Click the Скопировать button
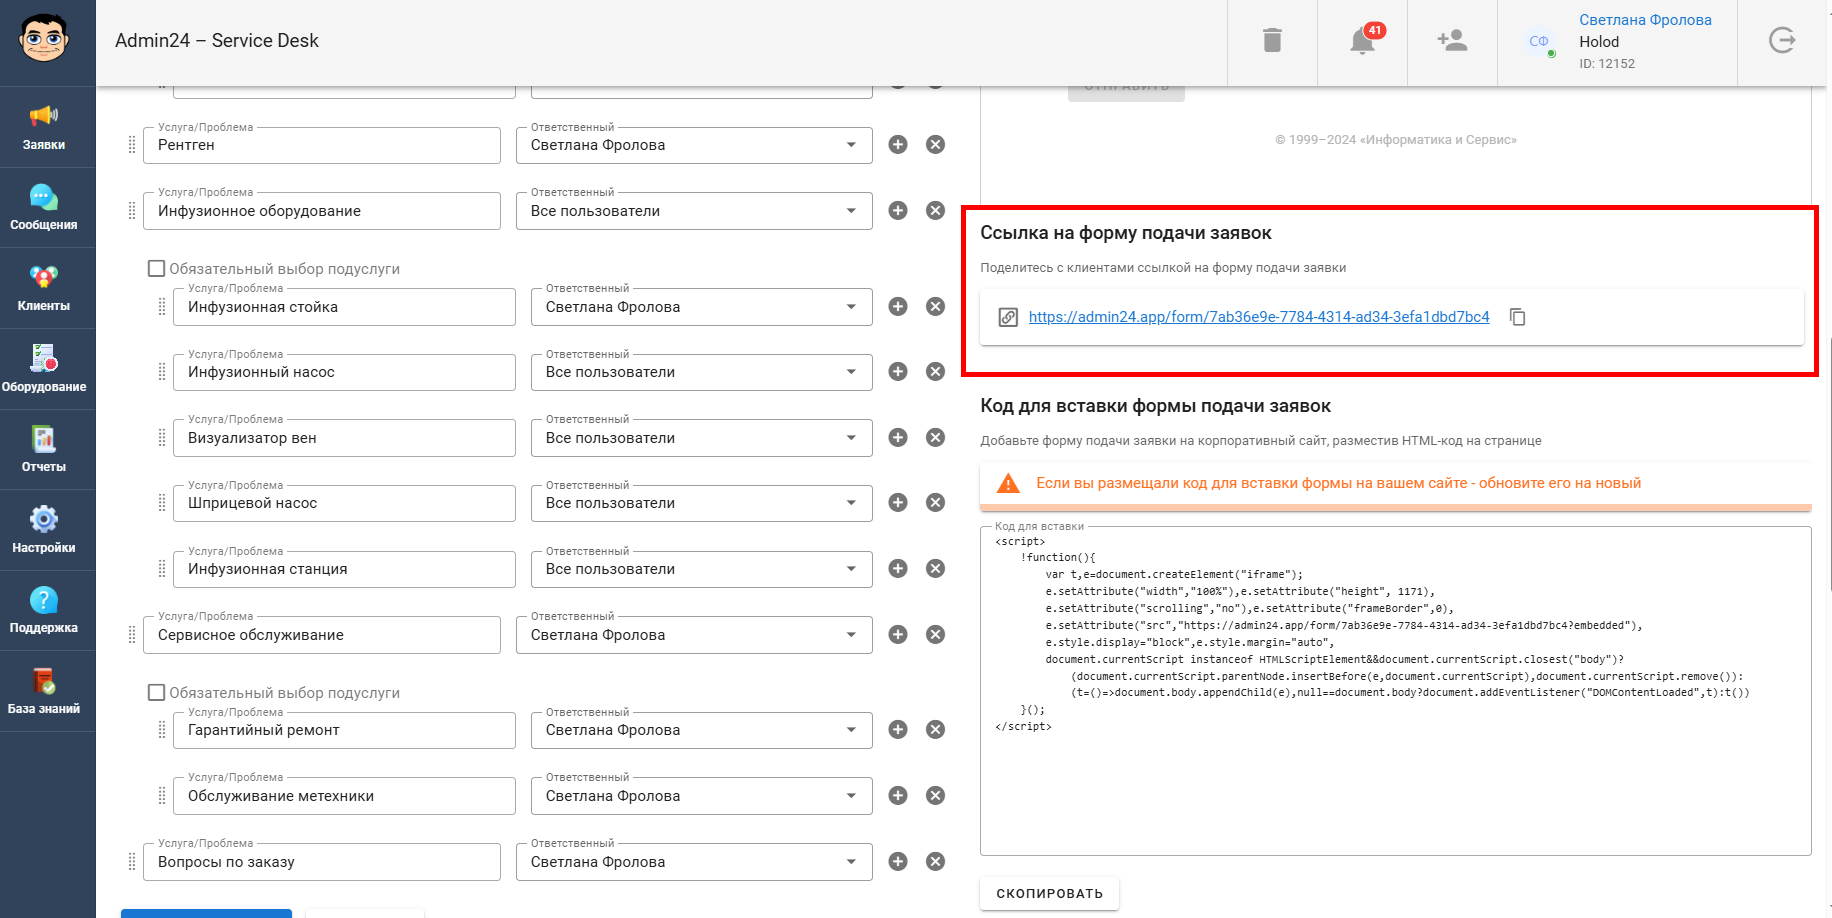The height and width of the screenshot is (918, 1832). click(1050, 894)
